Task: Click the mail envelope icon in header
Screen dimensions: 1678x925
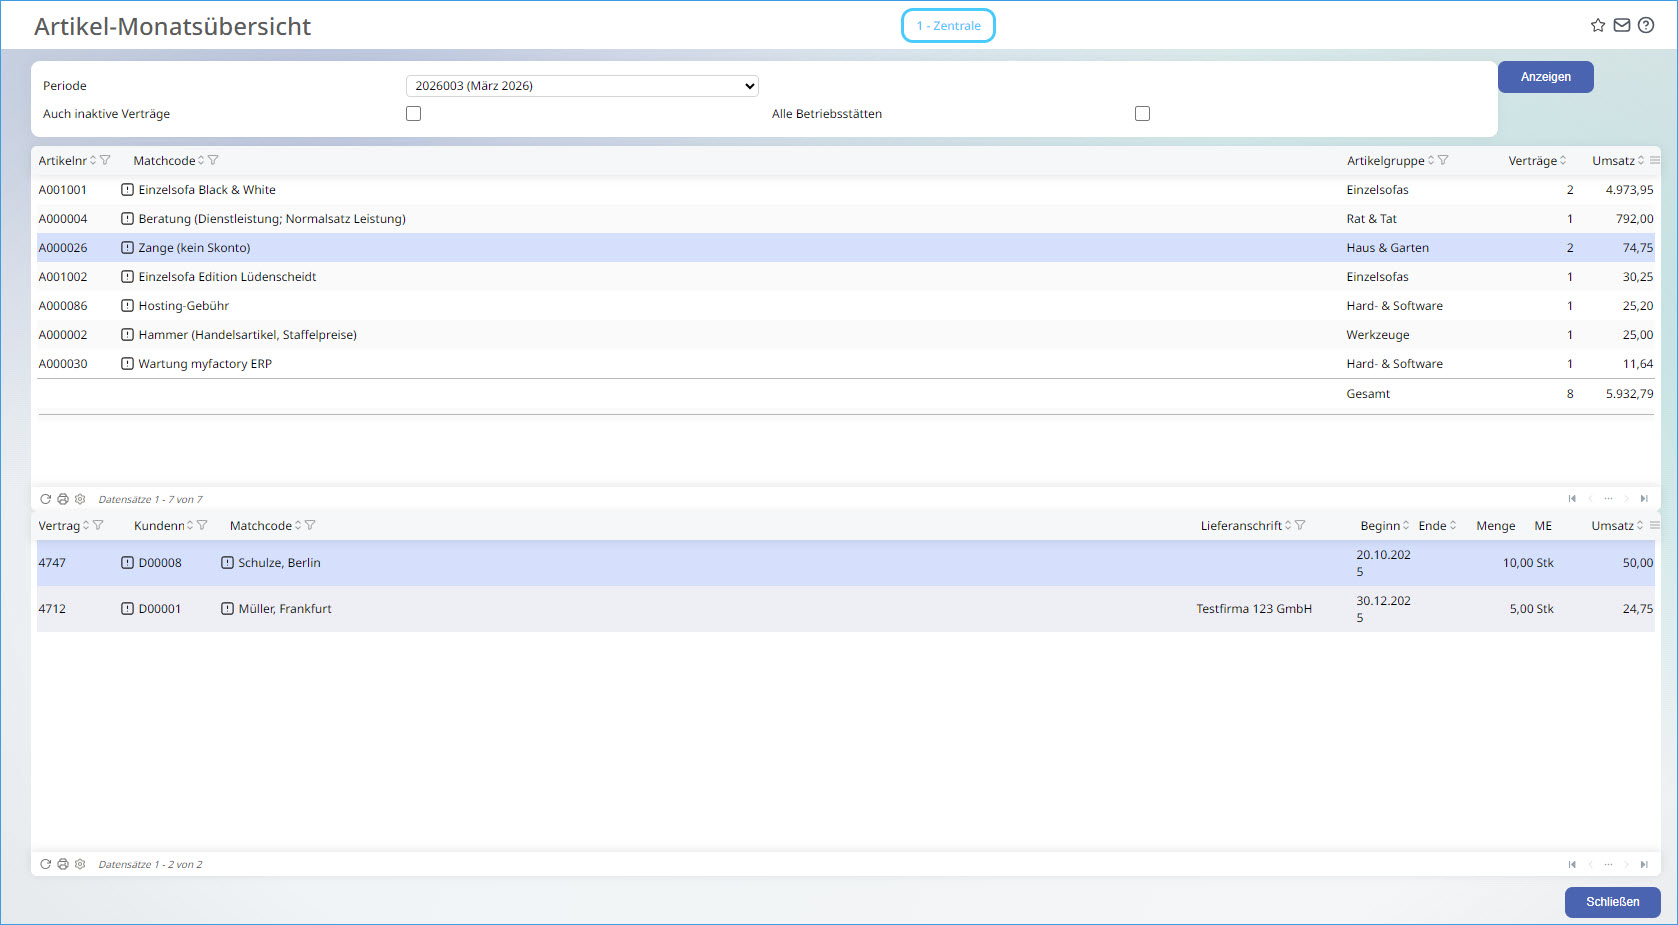Action: point(1622,26)
